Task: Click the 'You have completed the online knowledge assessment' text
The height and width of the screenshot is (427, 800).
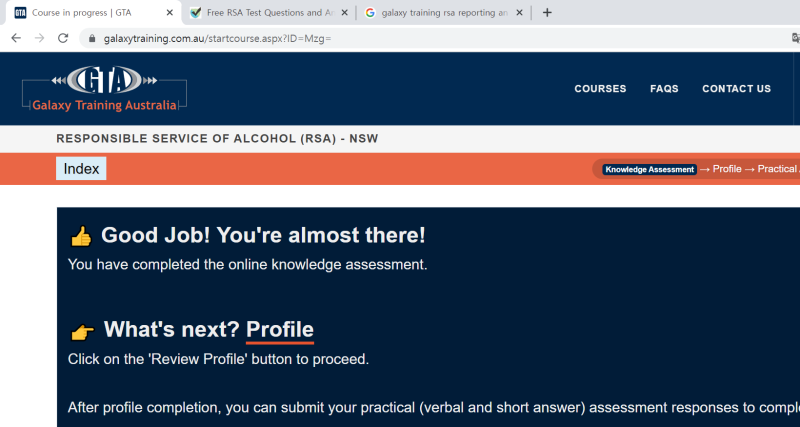Action: click(247, 265)
